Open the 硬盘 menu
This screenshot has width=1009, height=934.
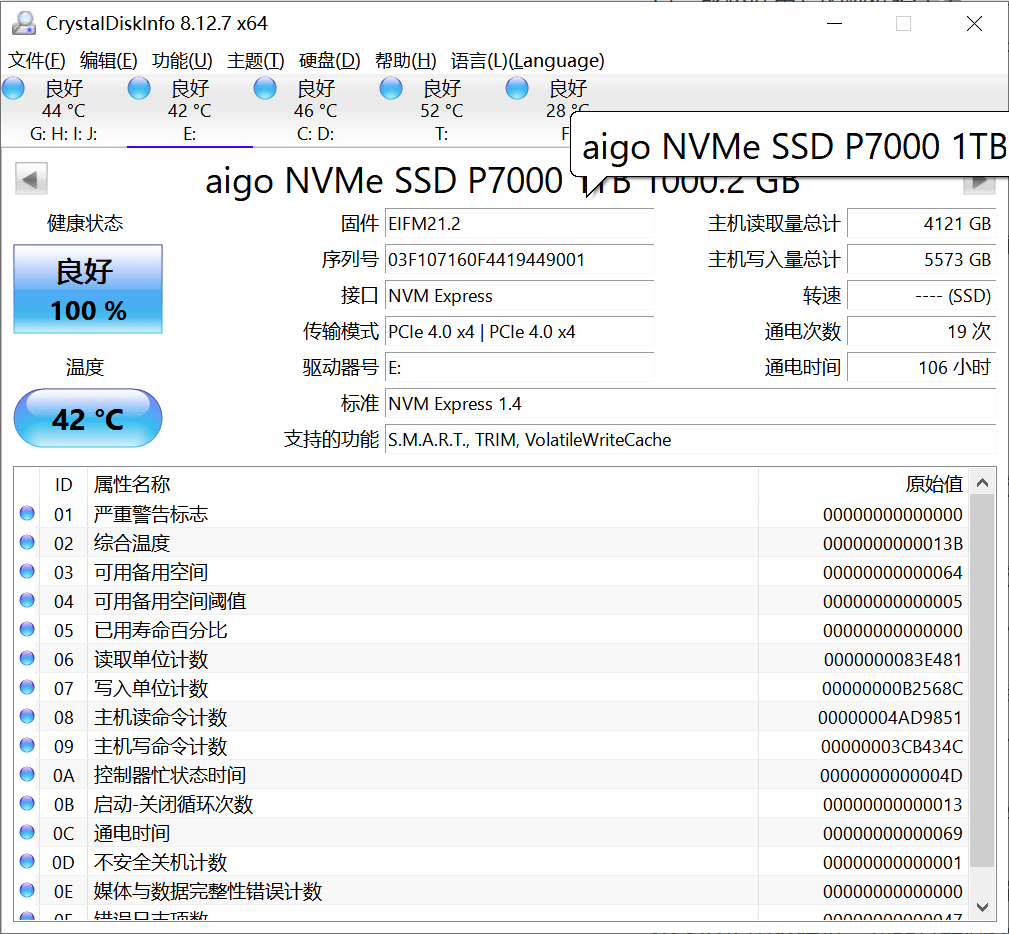click(x=329, y=60)
